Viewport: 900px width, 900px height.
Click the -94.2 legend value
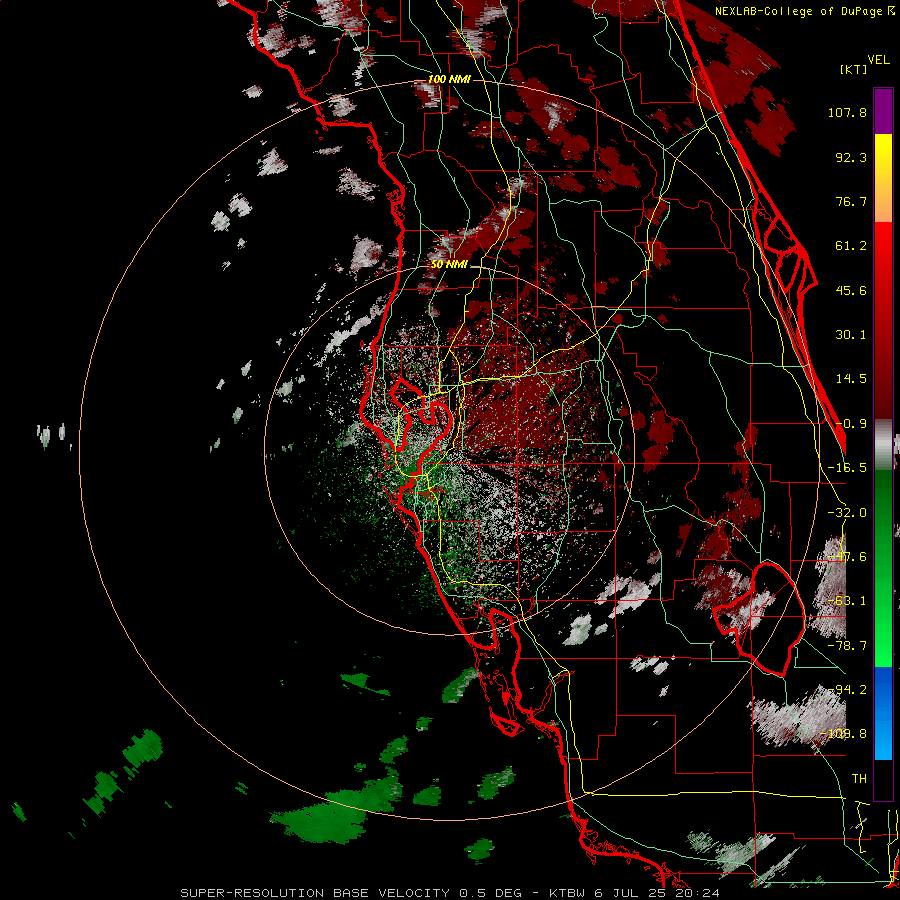coord(847,690)
